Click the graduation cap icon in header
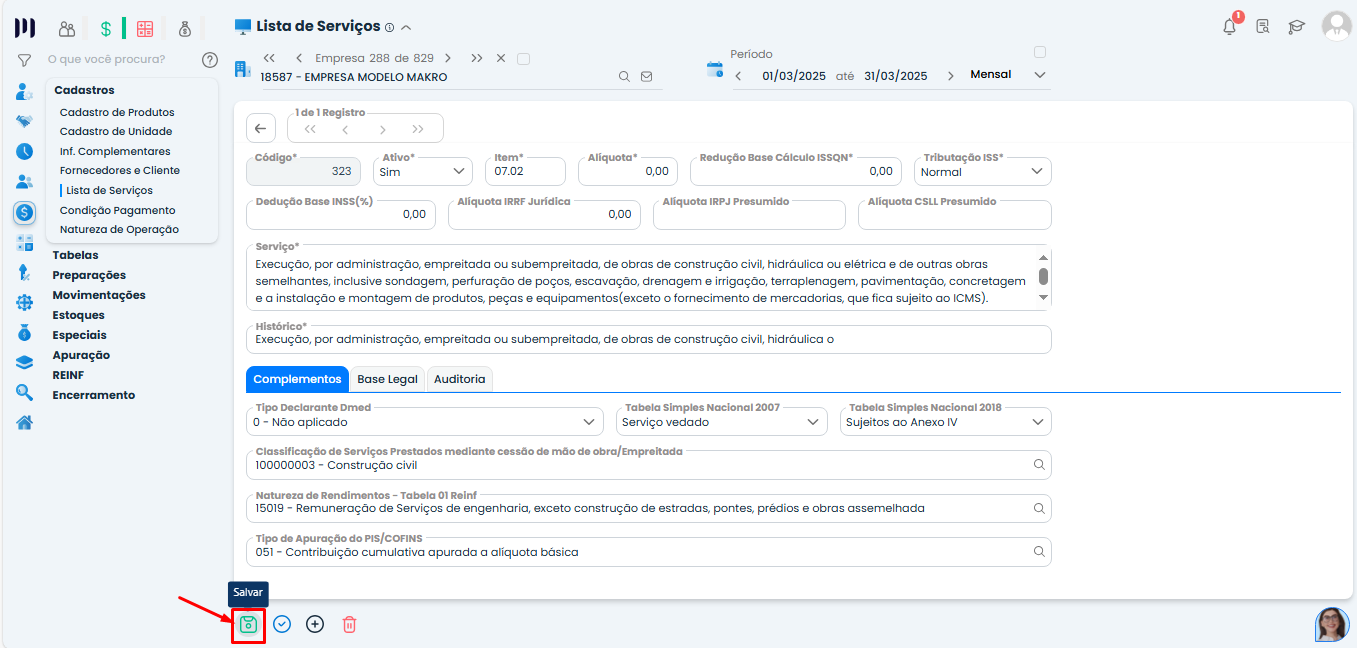Image resolution: width=1357 pixels, height=648 pixels. (x=1297, y=27)
